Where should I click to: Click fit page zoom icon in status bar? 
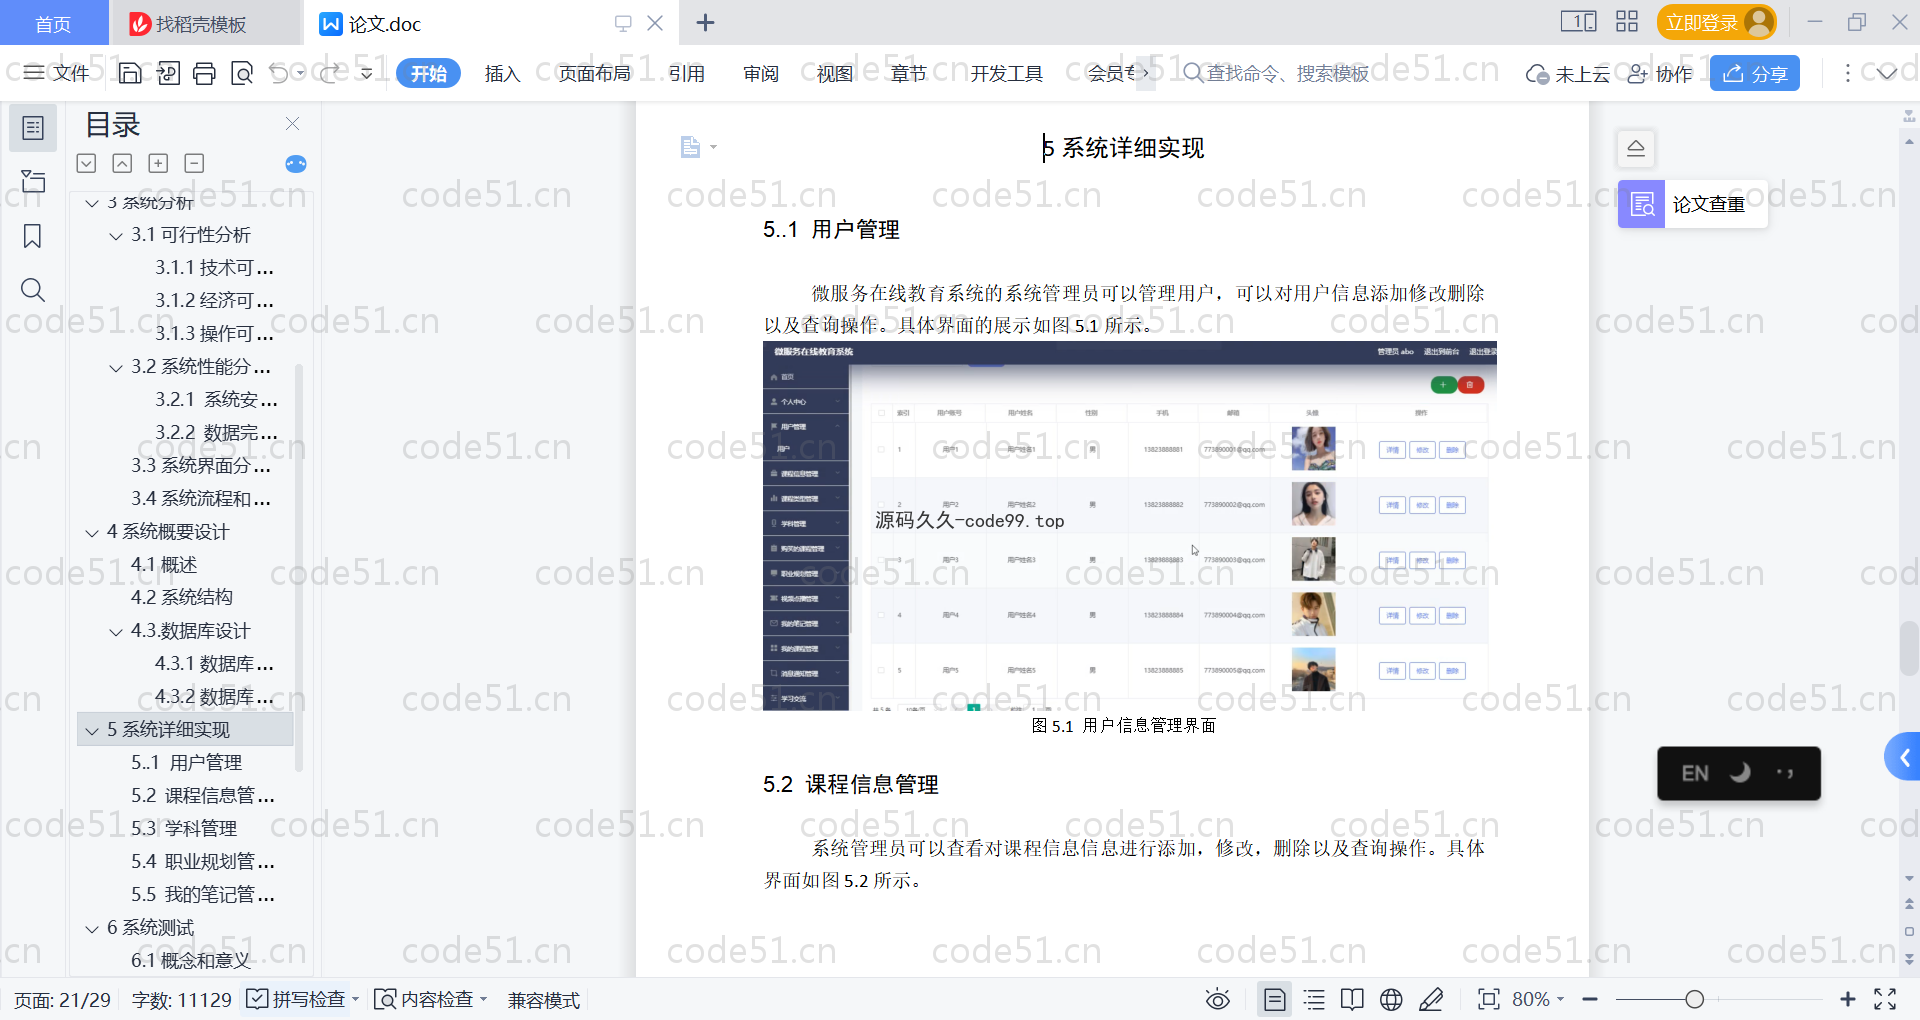pos(1489,999)
